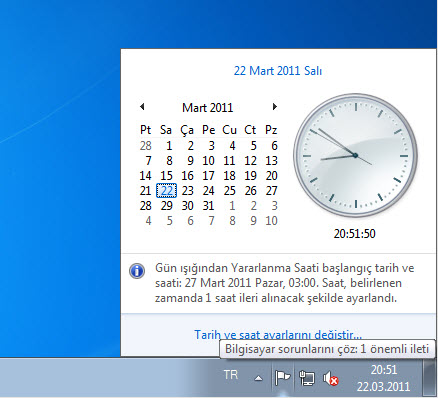Open the muted volume speaker icon
The height and width of the screenshot is (398, 438).
click(x=330, y=379)
